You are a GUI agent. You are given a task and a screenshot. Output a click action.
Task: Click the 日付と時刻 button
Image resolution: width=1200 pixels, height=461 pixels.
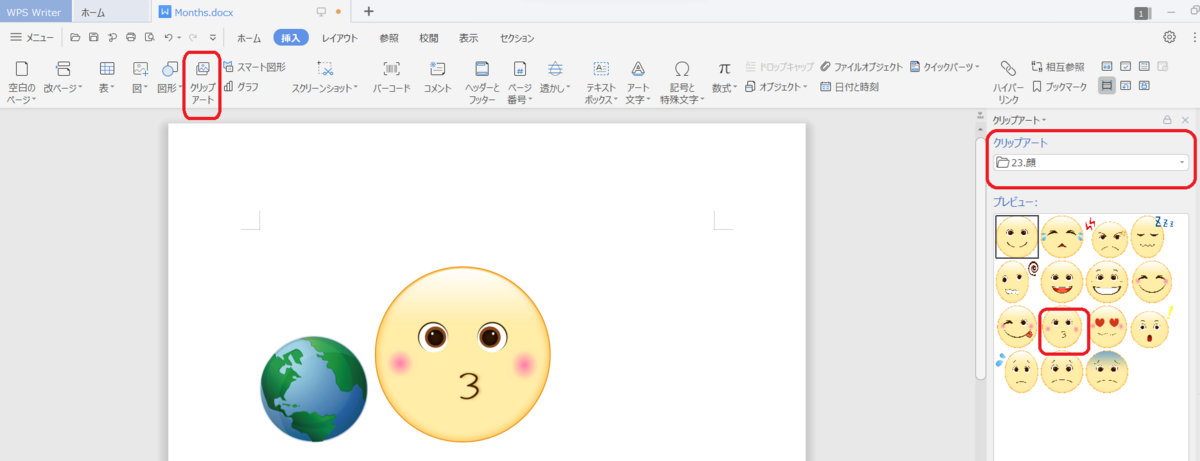848,87
